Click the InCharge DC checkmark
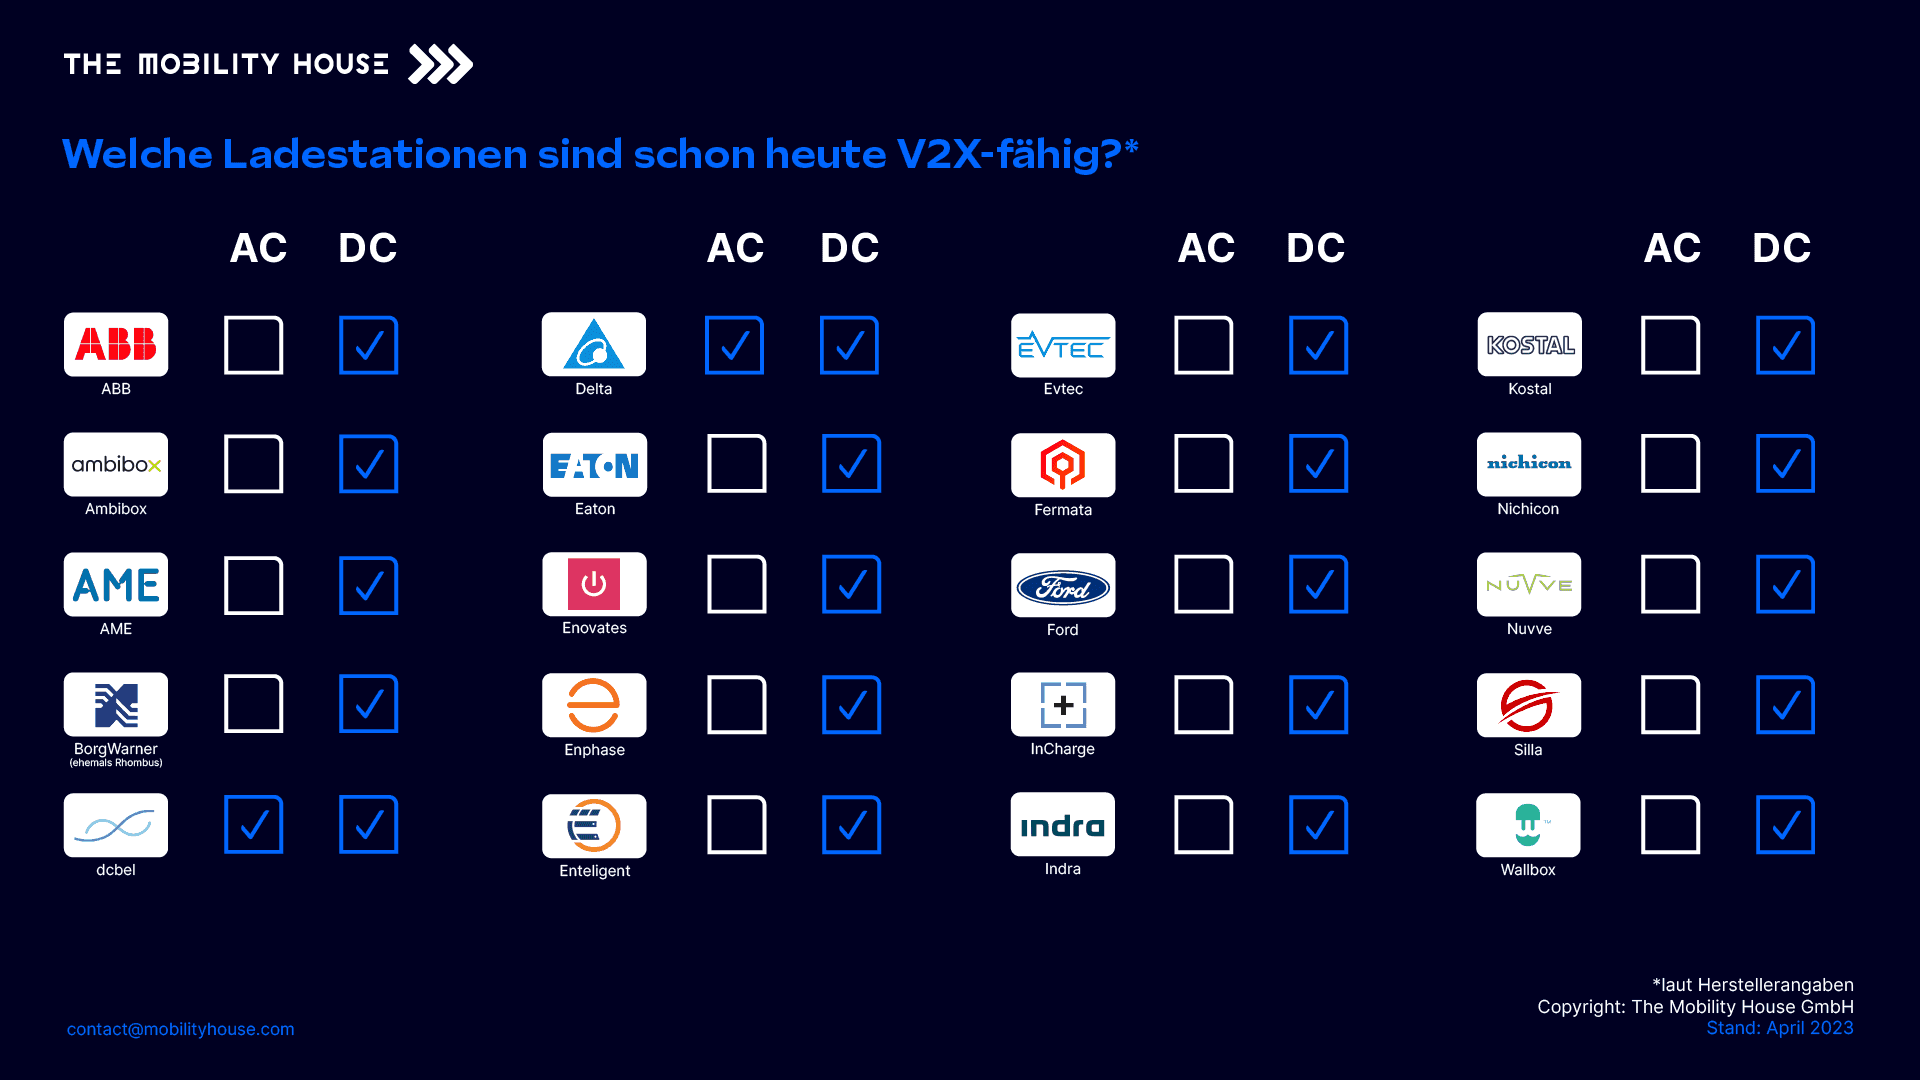The height and width of the screenshot is (1080, 1920). pyautogui.click(x=1313, y=705)
